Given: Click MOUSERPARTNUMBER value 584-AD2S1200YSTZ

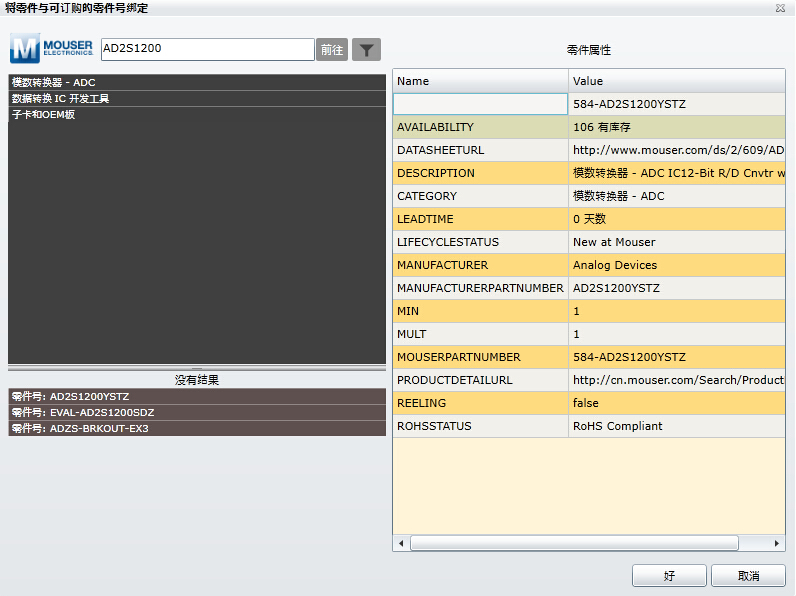Looking at the screenshot, I should pos(629,357).
